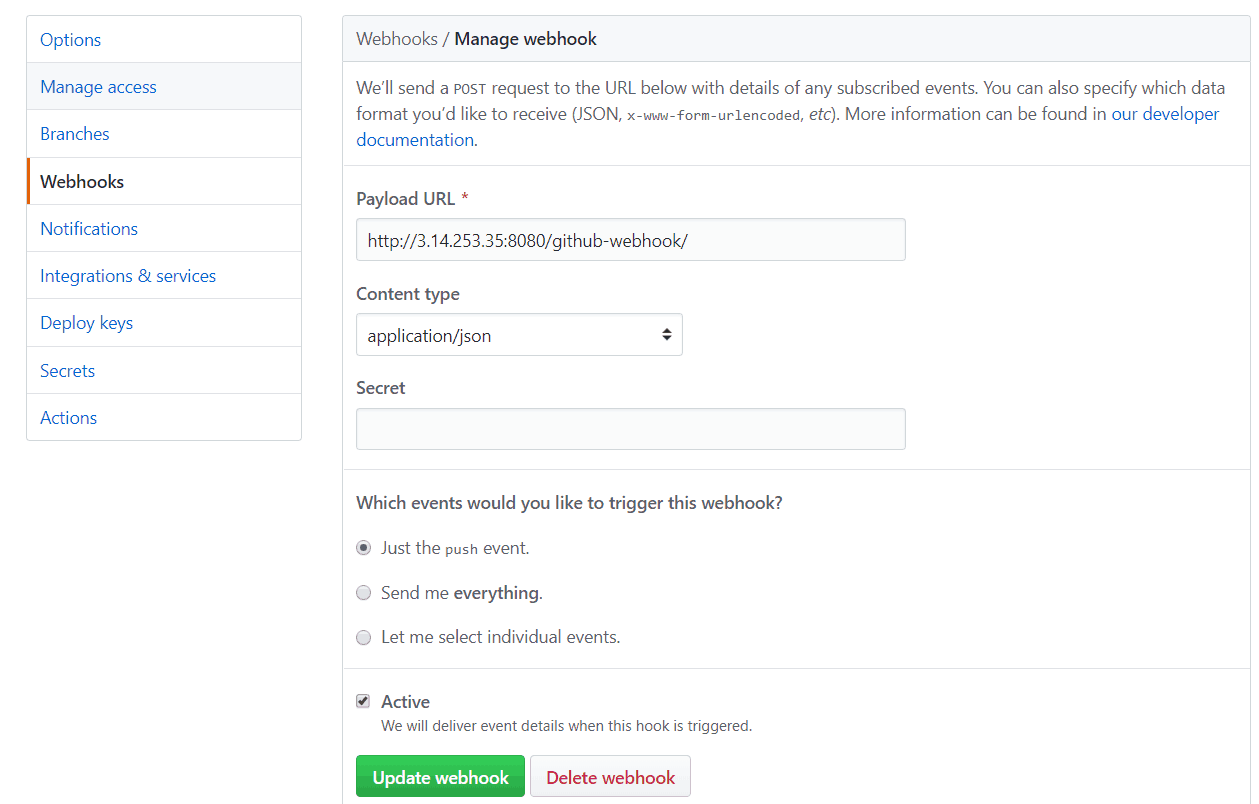Go to Manage access in sidebar
Screen dimensions: 1259x804
(98, 87)
